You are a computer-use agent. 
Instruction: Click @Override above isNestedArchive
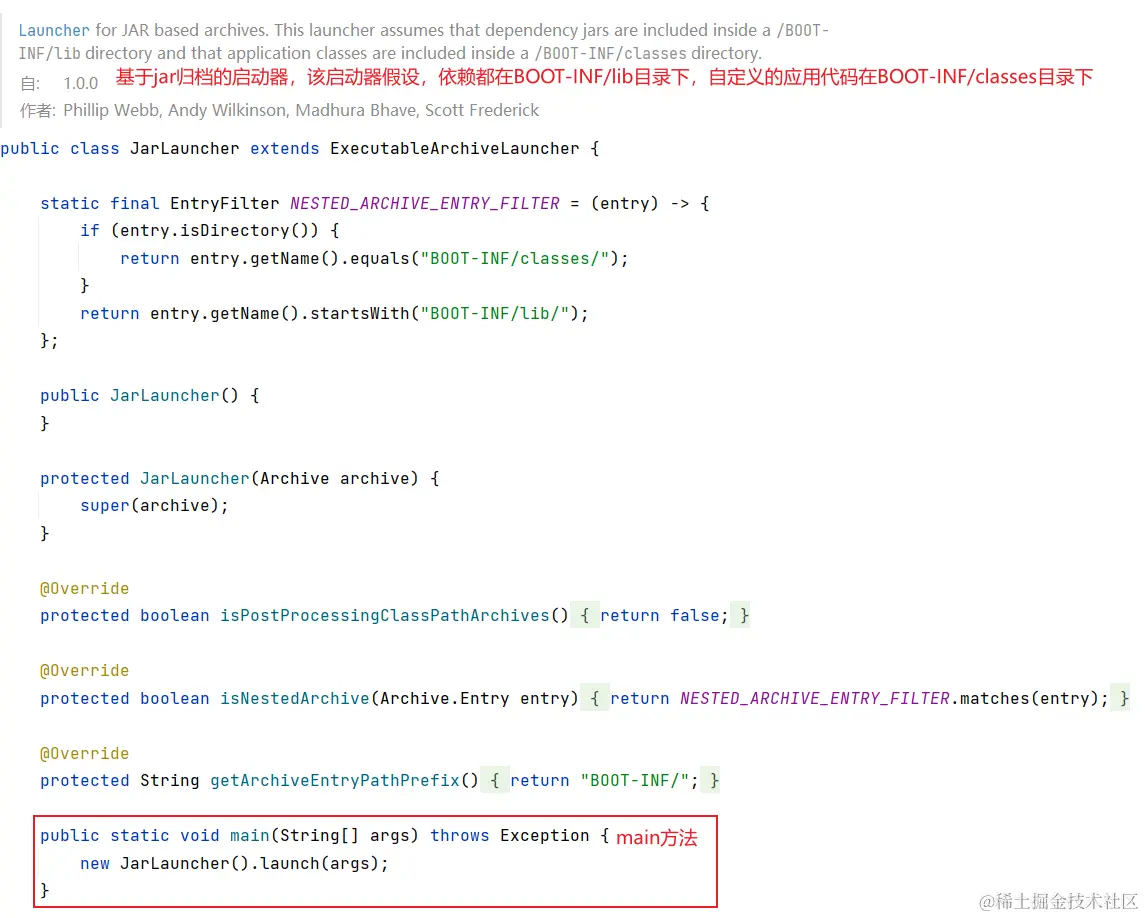[85, 670]
